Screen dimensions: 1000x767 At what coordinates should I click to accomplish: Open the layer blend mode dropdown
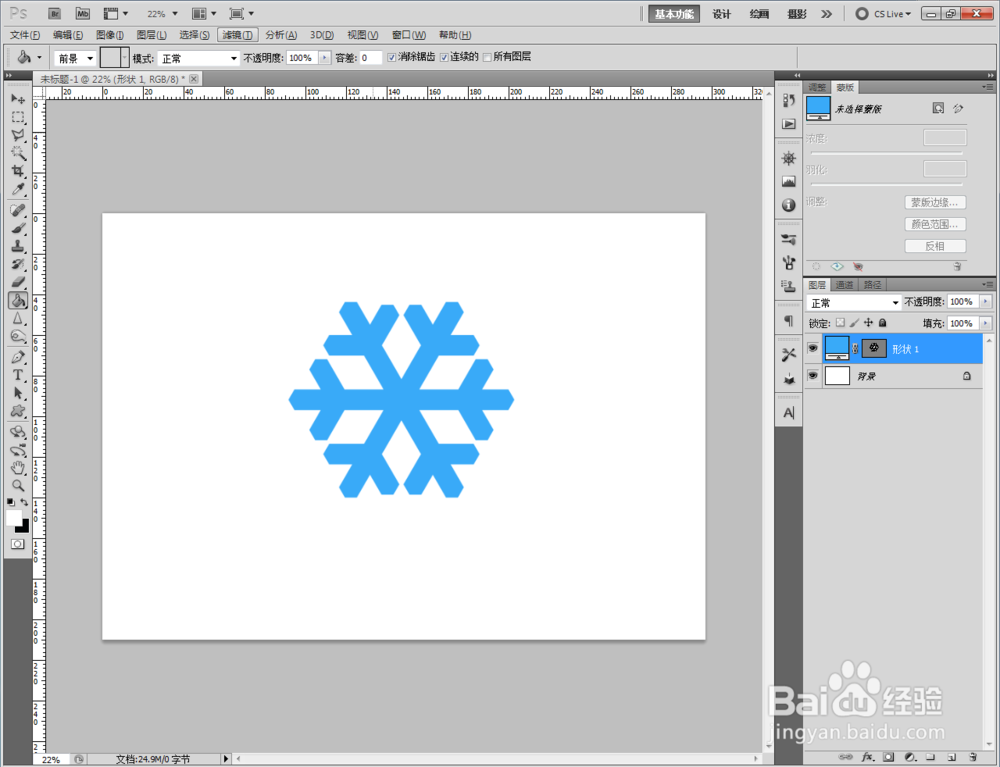coord(853,302)
